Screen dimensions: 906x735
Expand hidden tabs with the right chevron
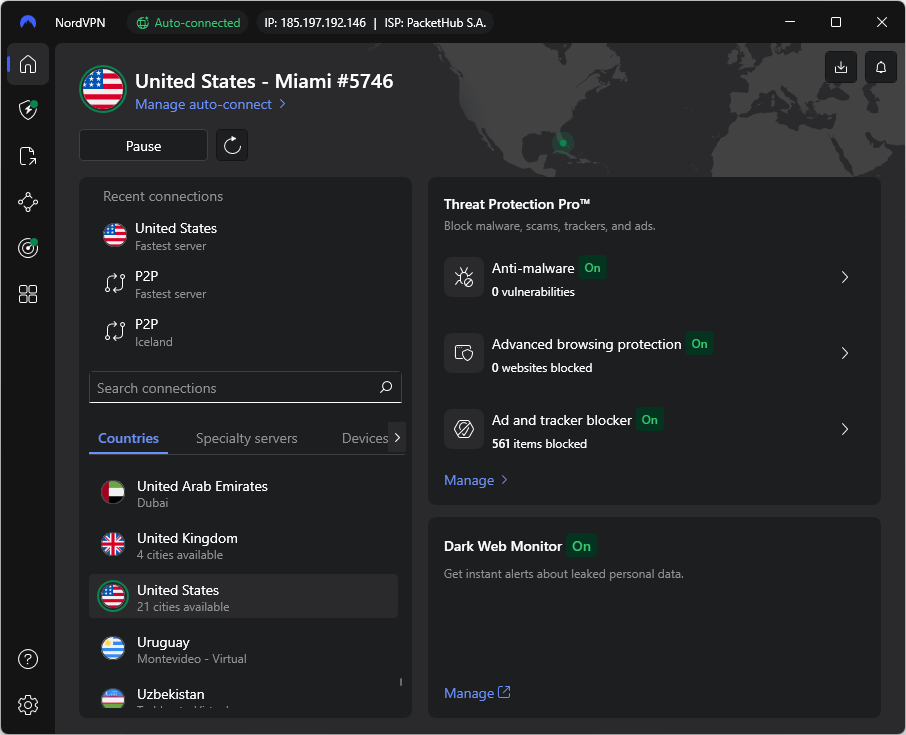click(x=397, y=437)
